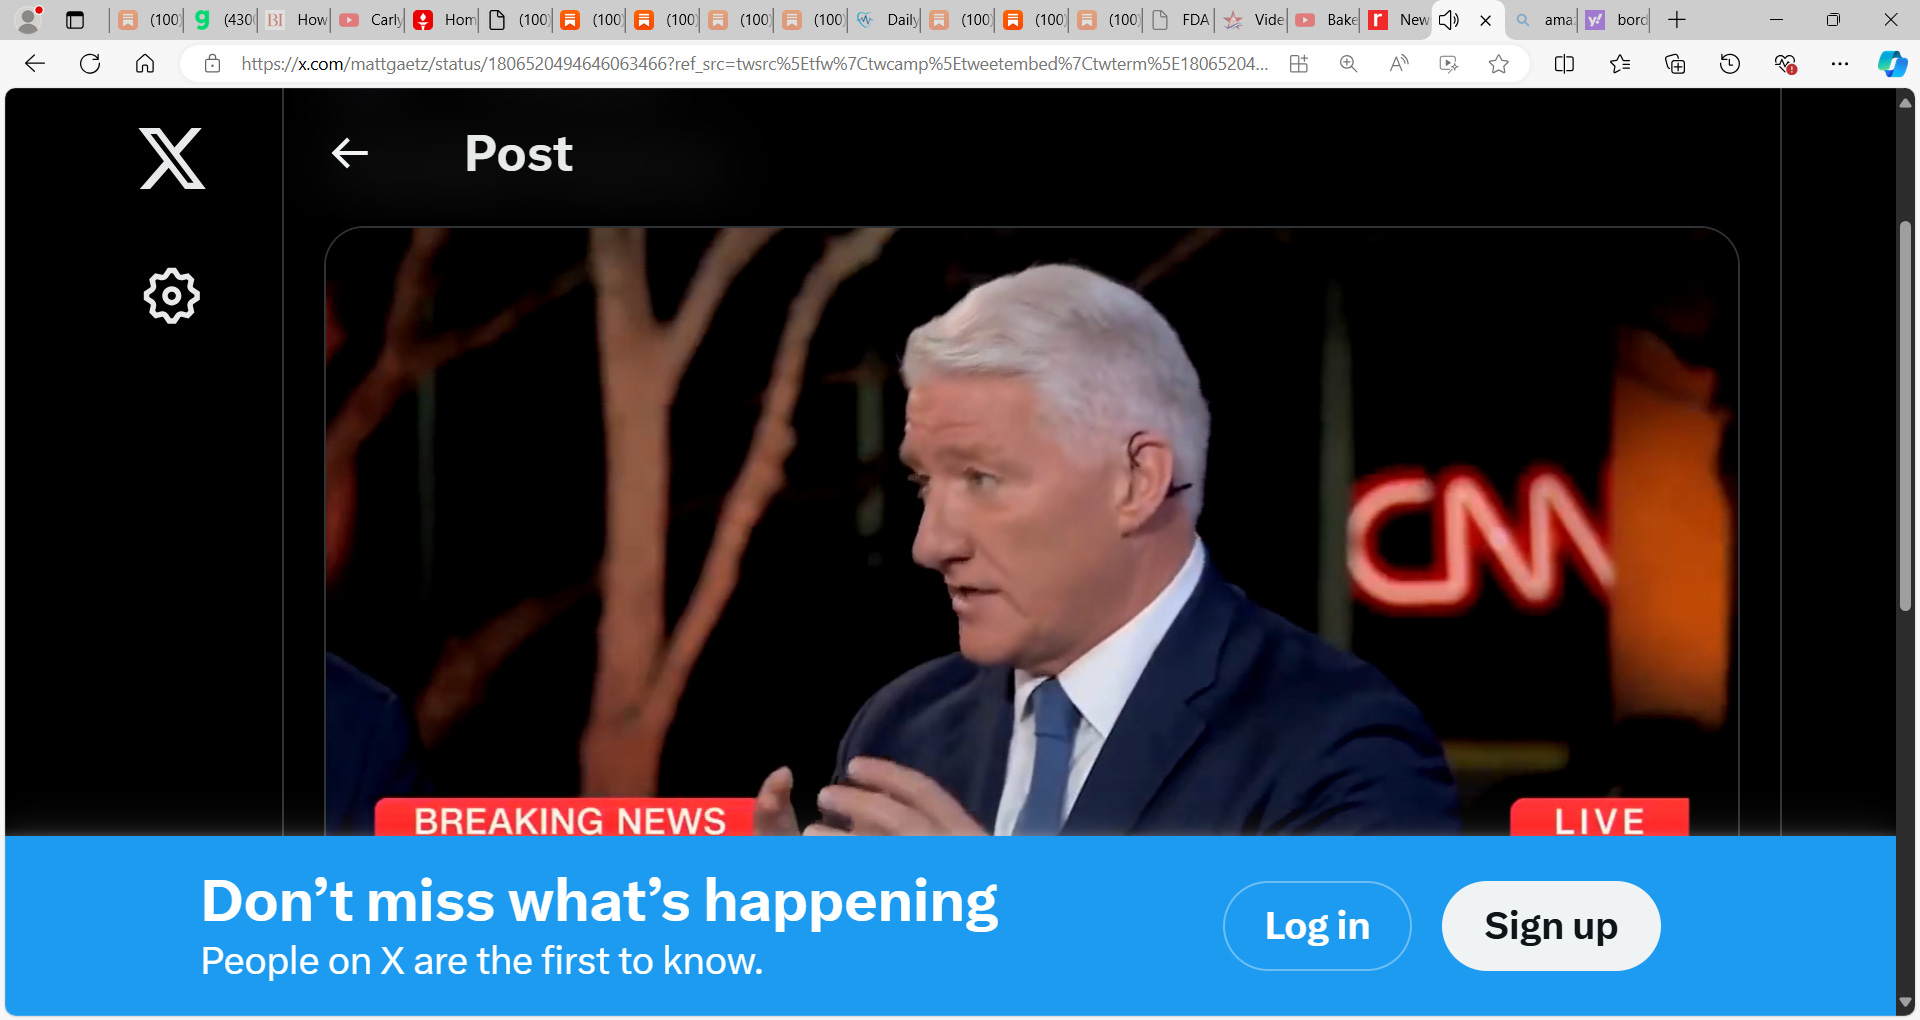Viewport: 1920px width, 1020px height.
Task: Click the address bar URL field
Action: pos(755,64)
